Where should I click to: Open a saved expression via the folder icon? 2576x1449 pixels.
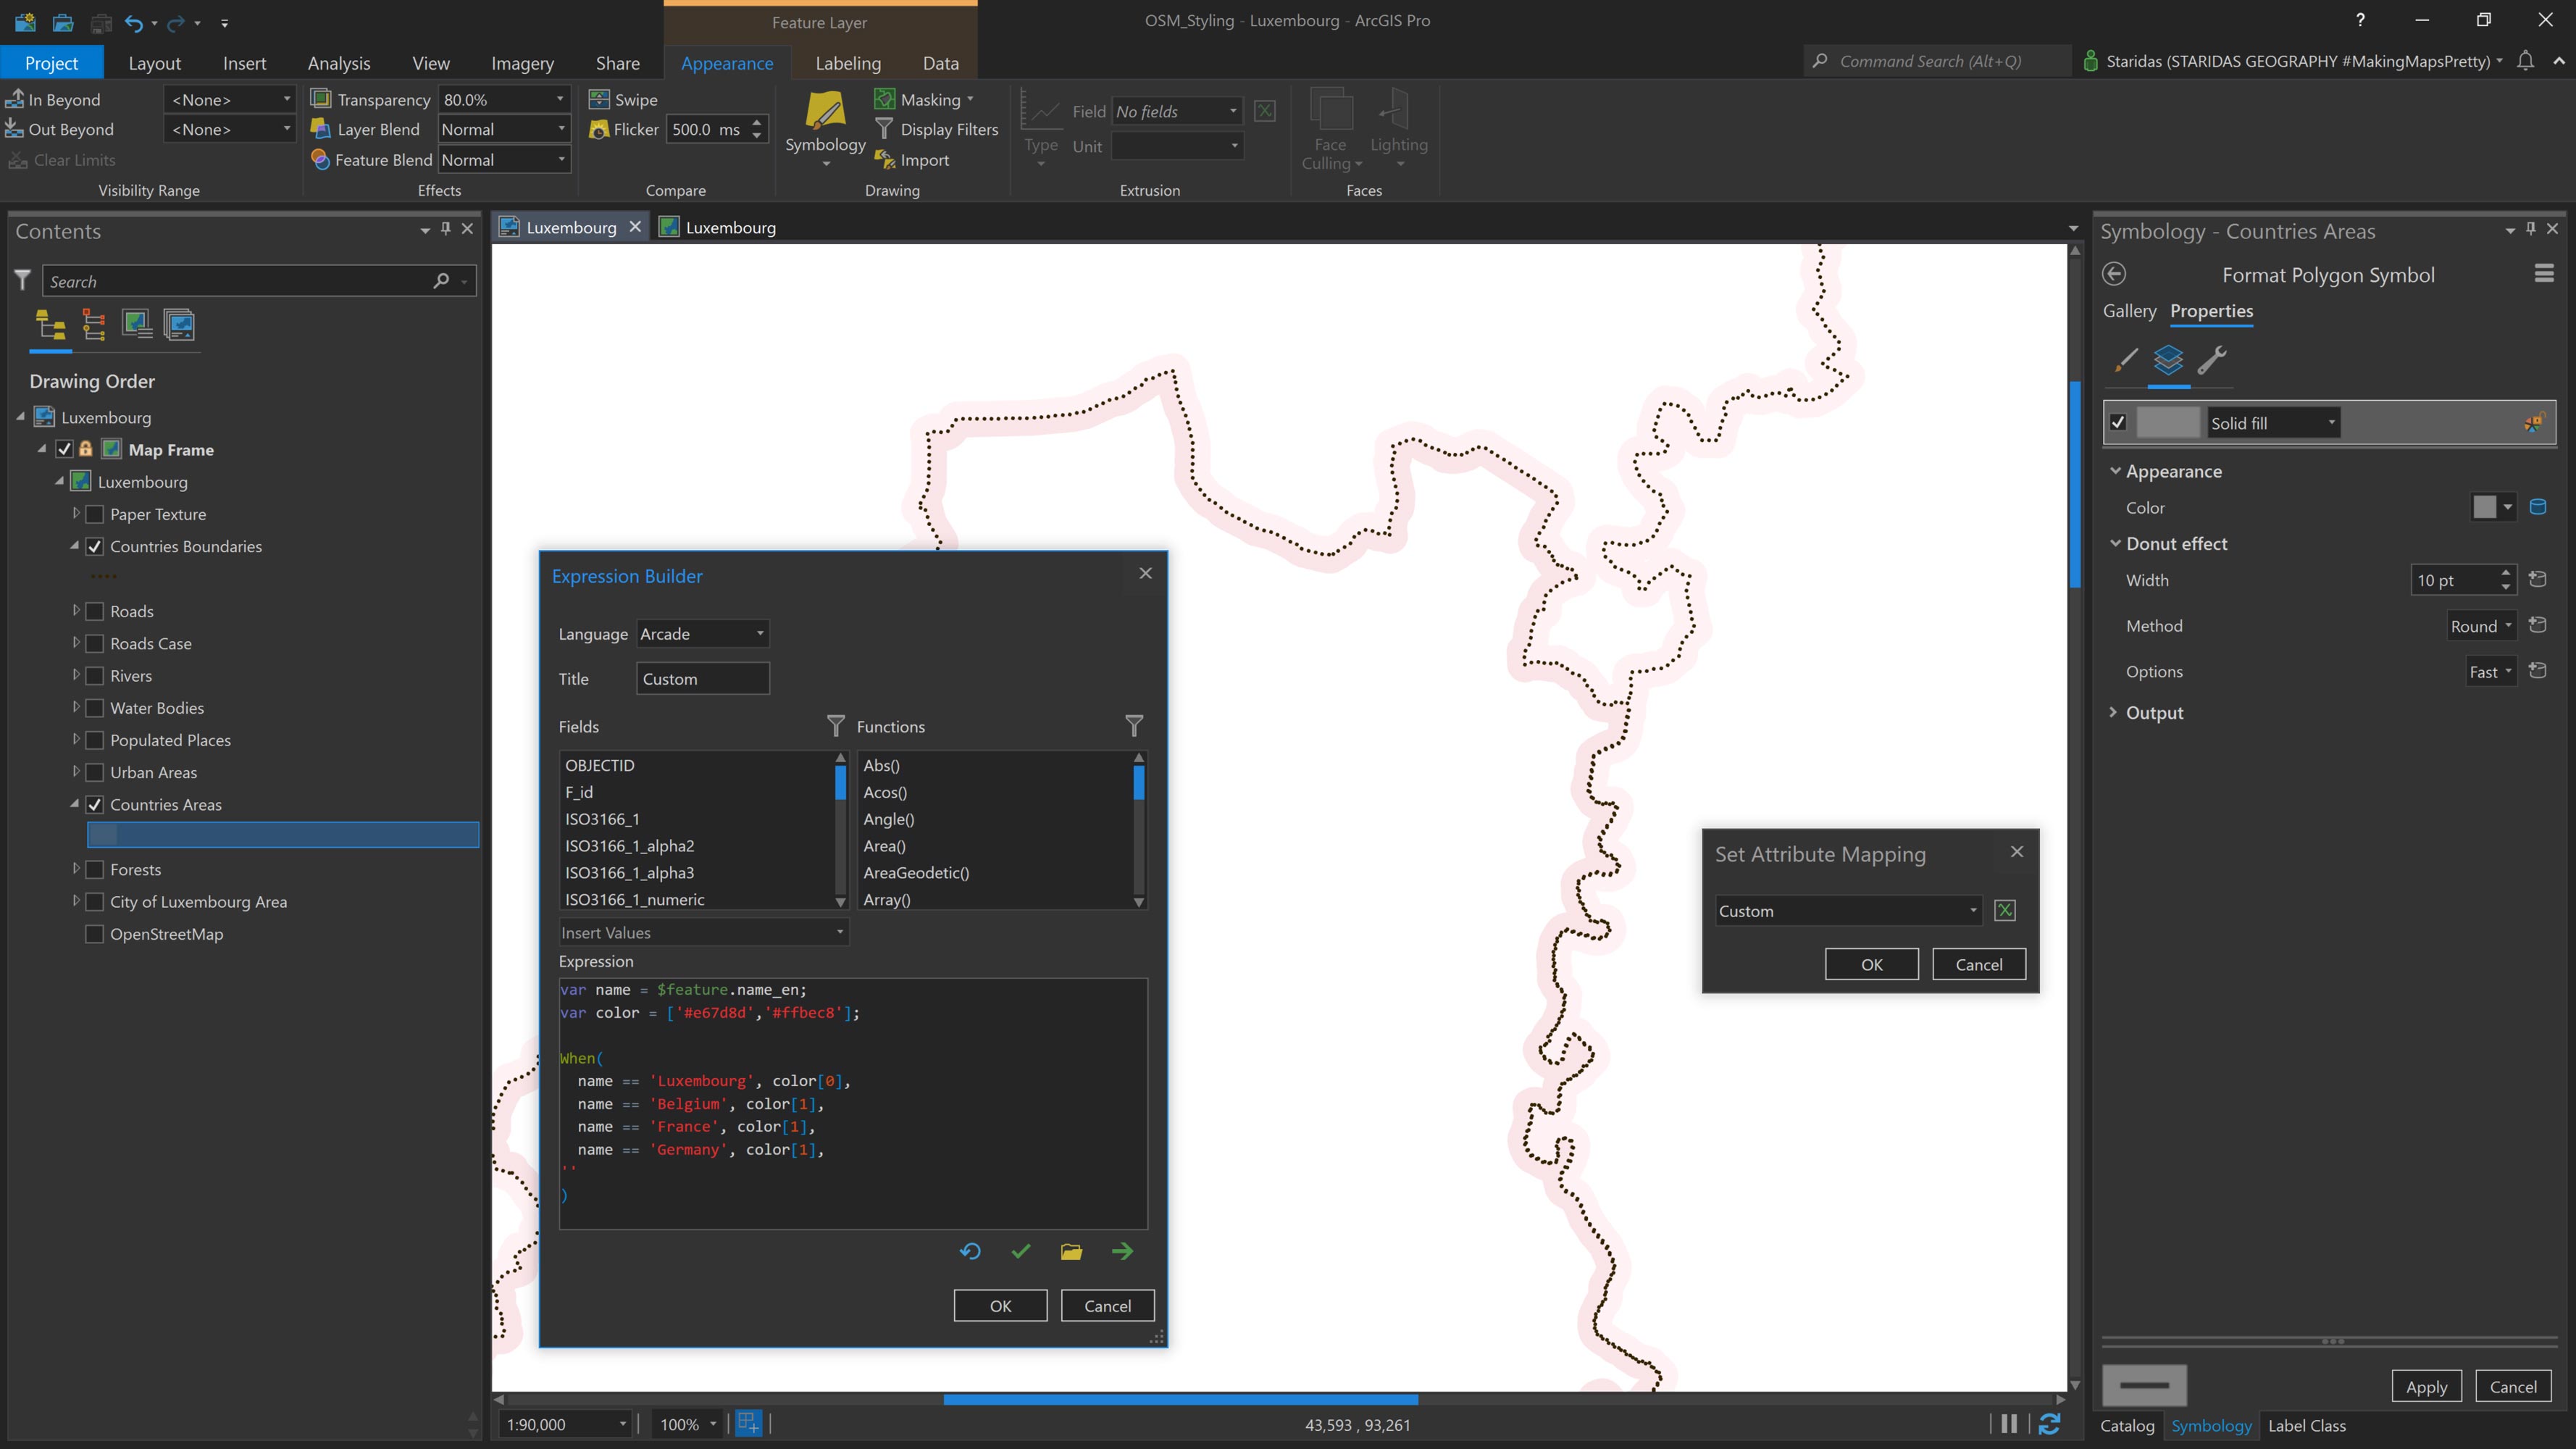(x=1071, y=1251)
